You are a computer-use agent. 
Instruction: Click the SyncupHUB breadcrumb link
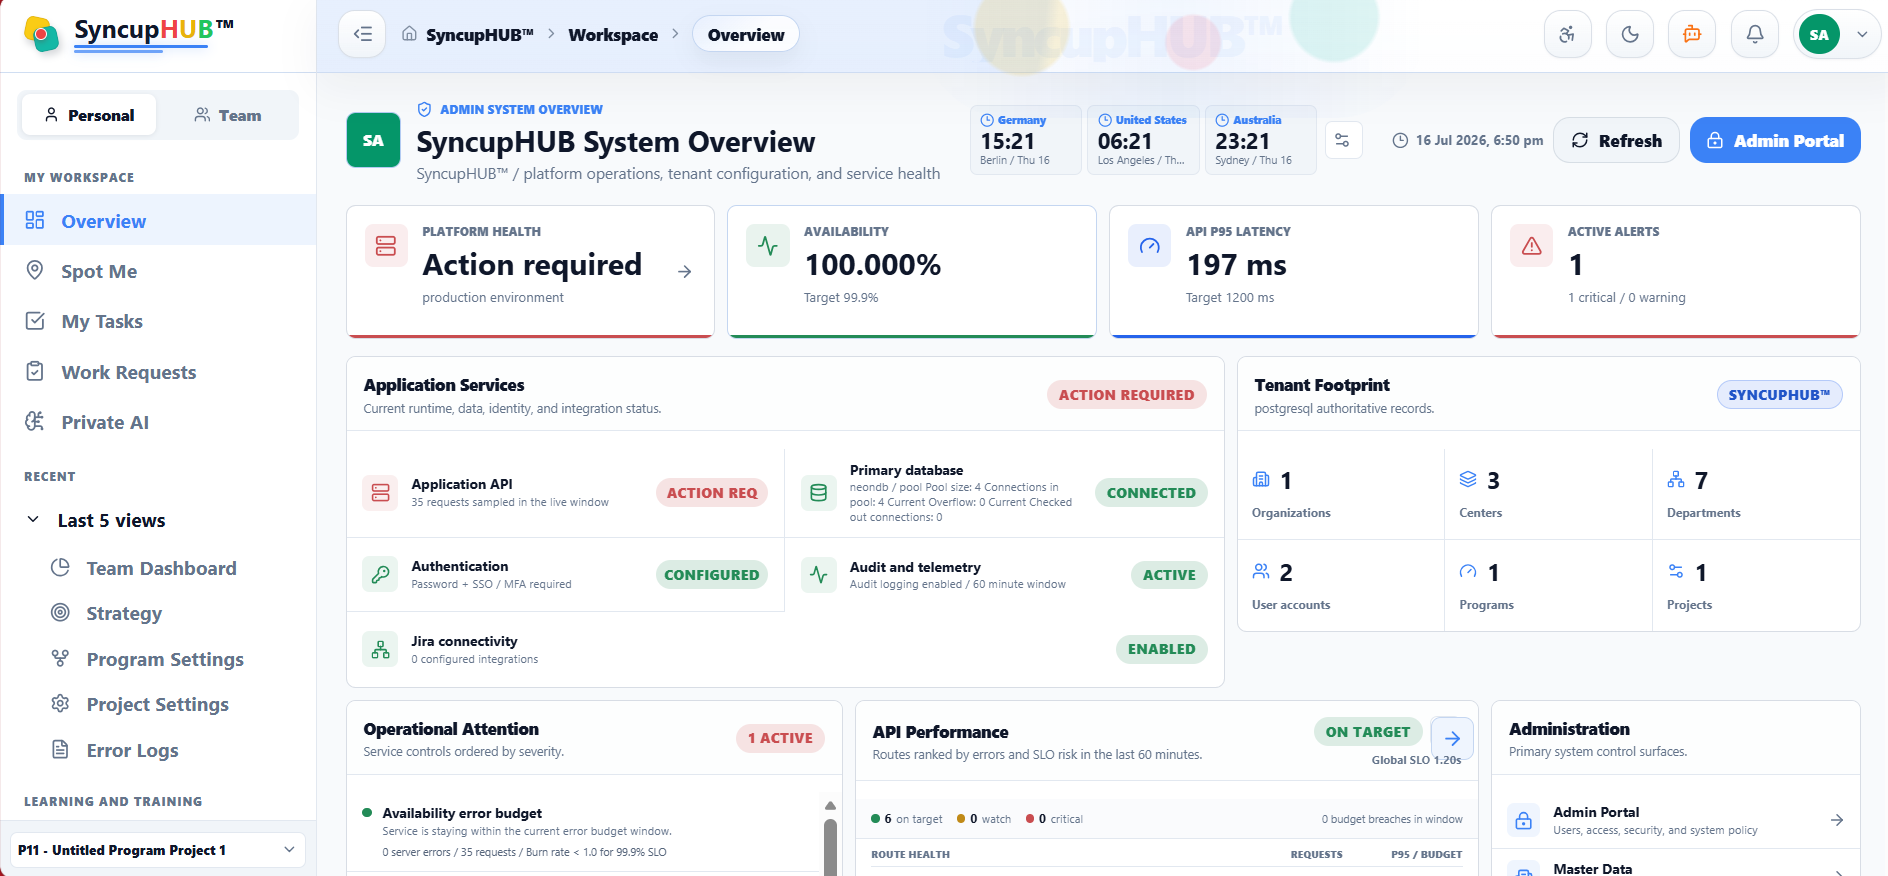point(479,35)
